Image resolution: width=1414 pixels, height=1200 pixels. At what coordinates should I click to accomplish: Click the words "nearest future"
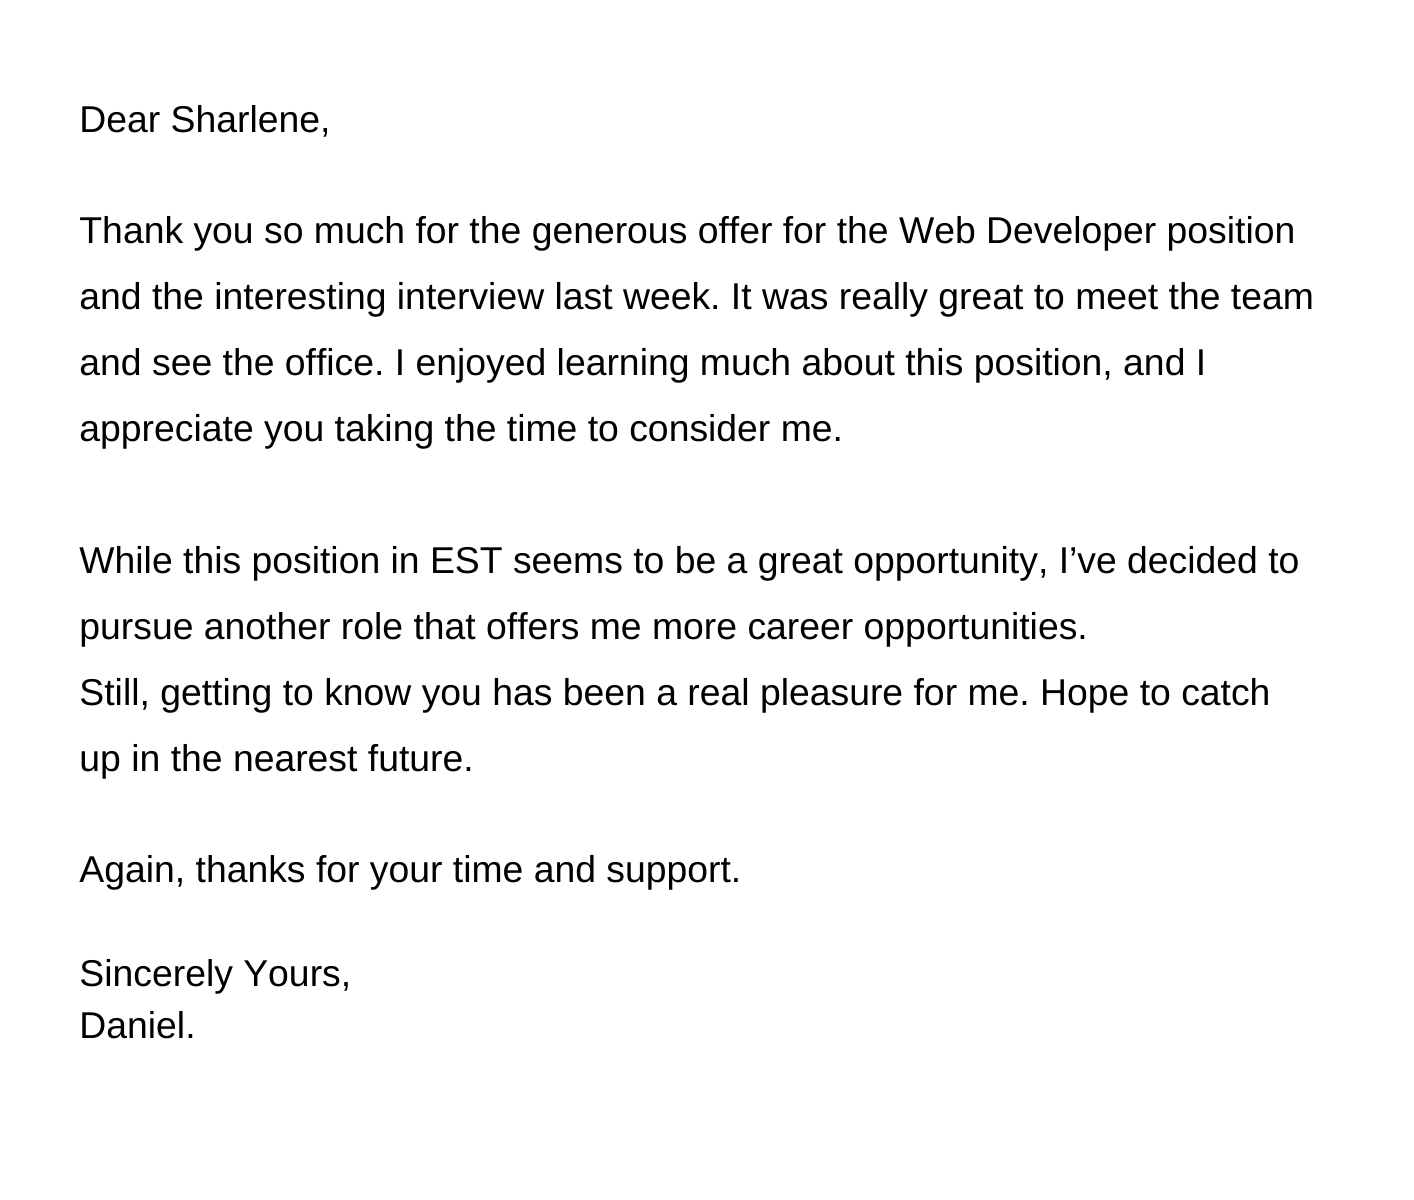[352, 759]
